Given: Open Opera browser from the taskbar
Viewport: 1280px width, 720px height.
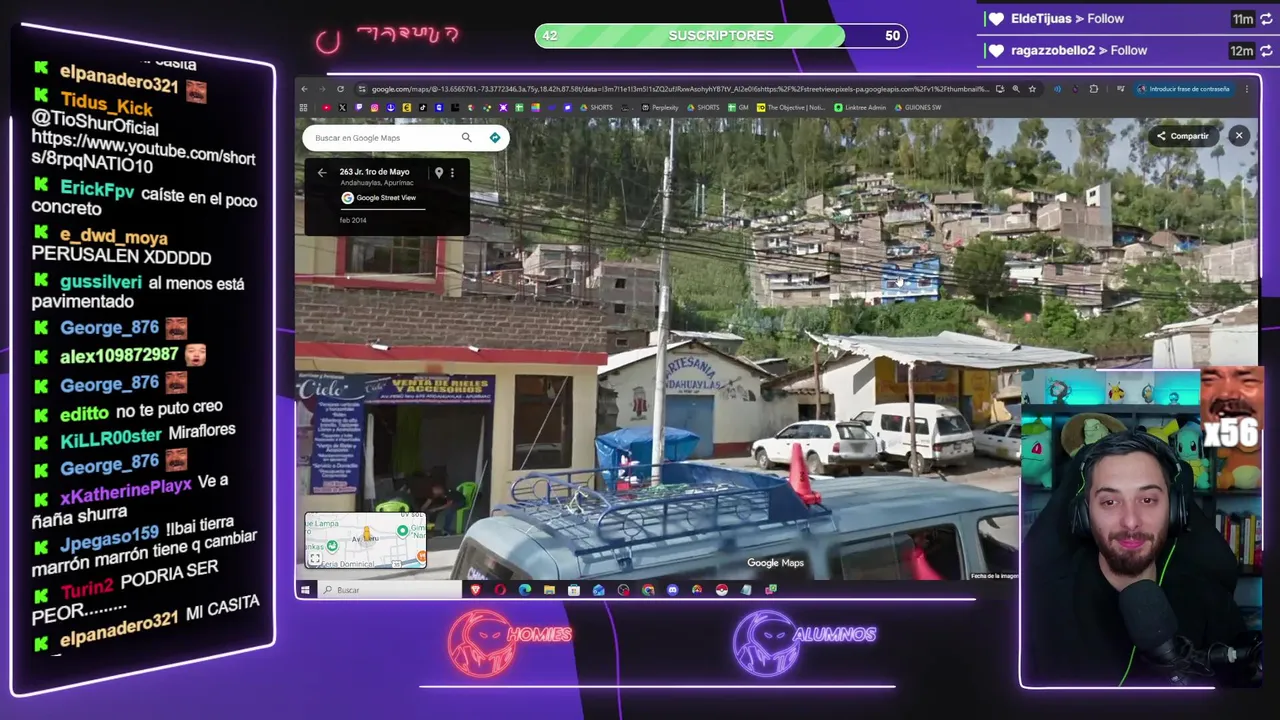Looking at the screenshot, I should [x=500, y=590].
